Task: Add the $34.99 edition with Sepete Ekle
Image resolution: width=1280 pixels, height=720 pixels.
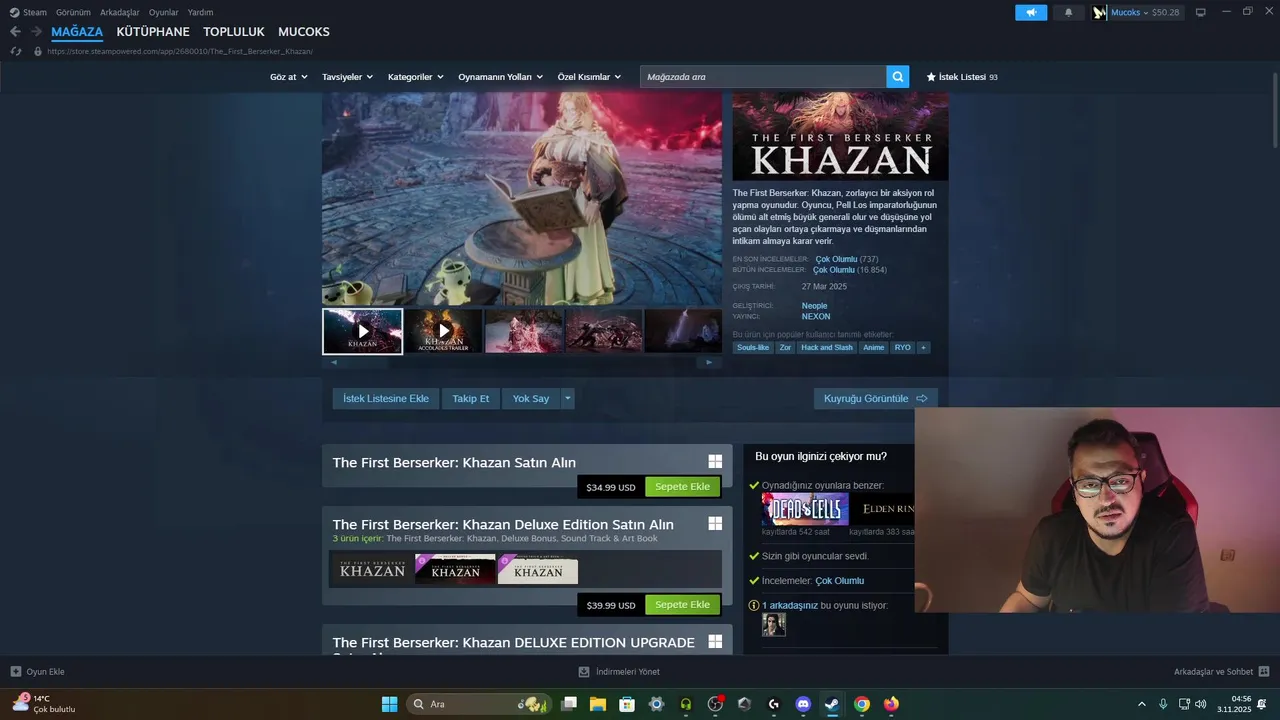Action: click(683, 487)
